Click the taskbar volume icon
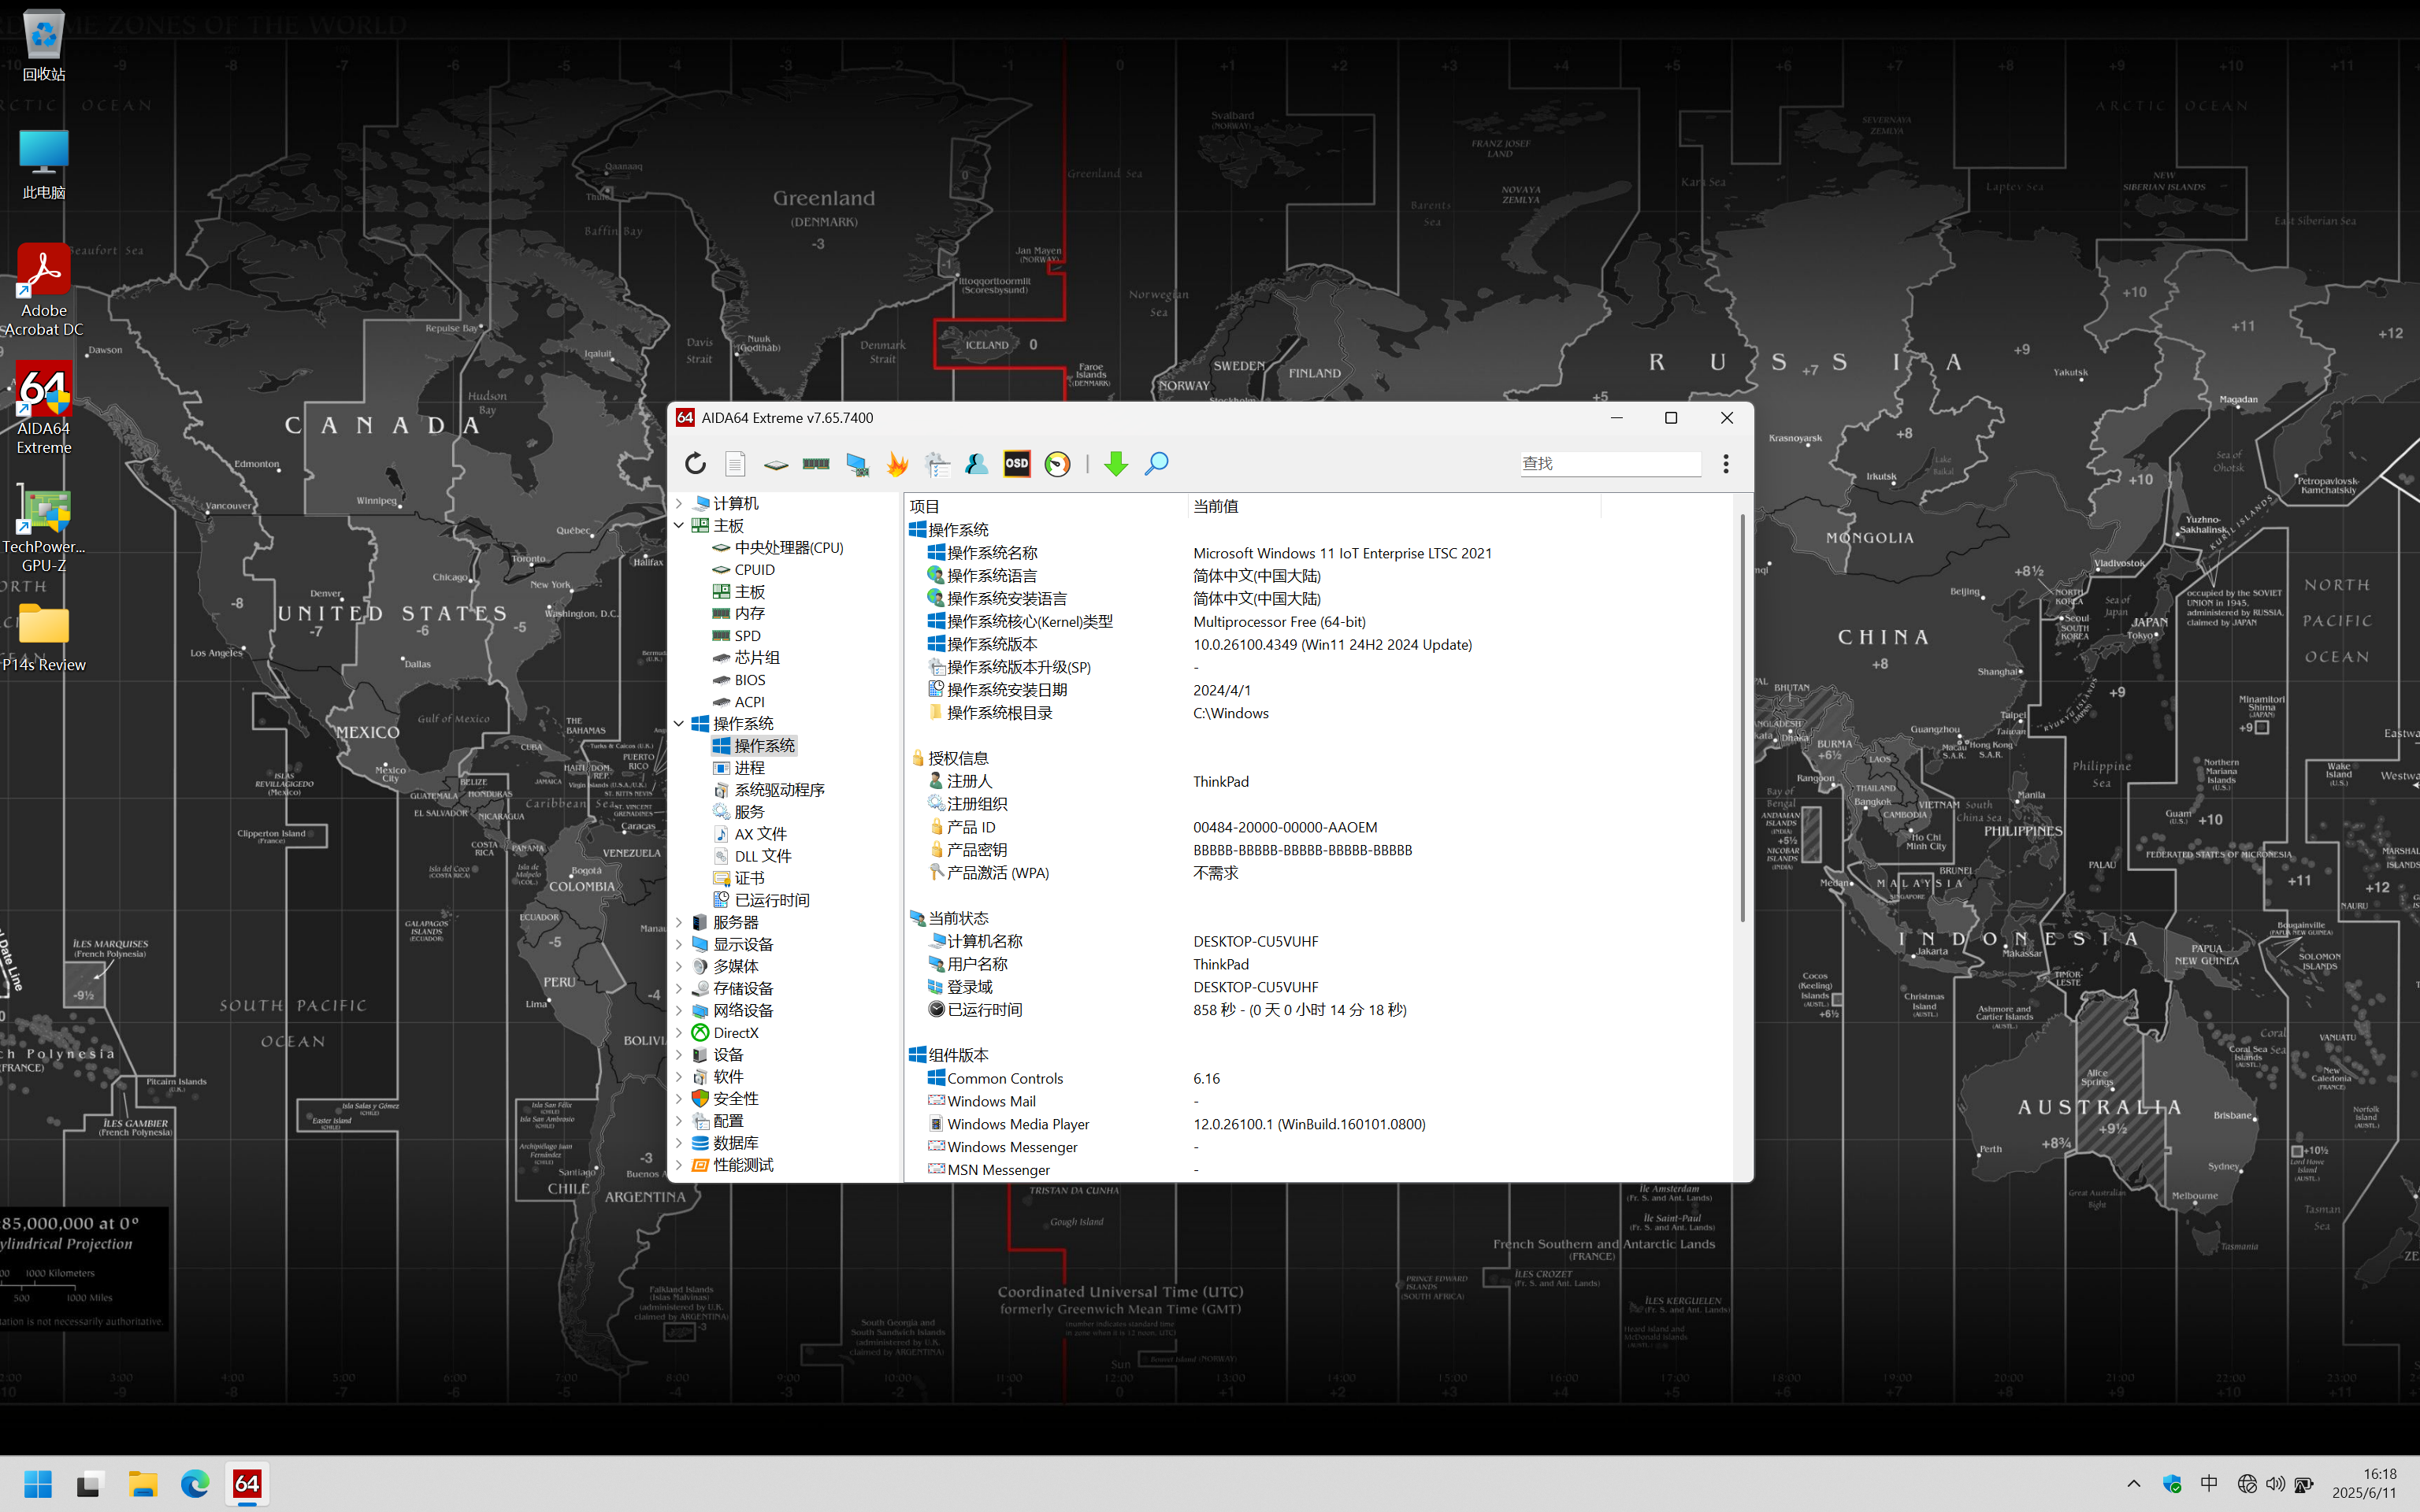The image size is (2420, 1512). click(2276, 1484)
